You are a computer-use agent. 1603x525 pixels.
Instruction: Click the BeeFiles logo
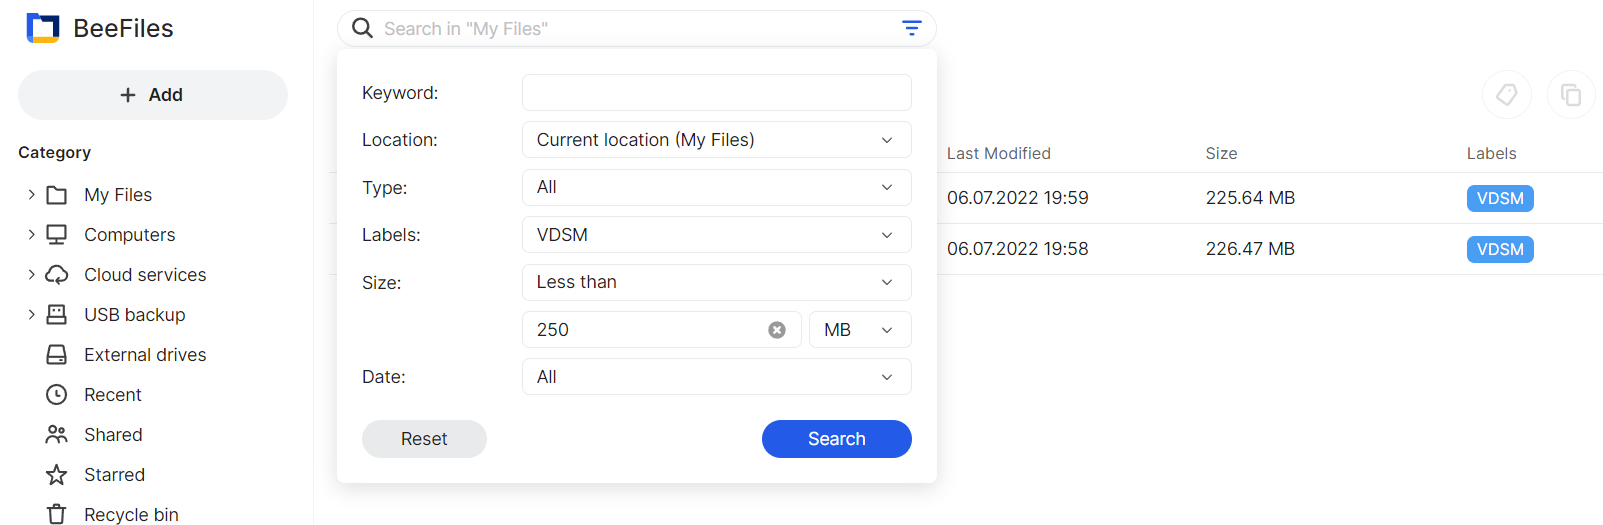tap(43, 28)
